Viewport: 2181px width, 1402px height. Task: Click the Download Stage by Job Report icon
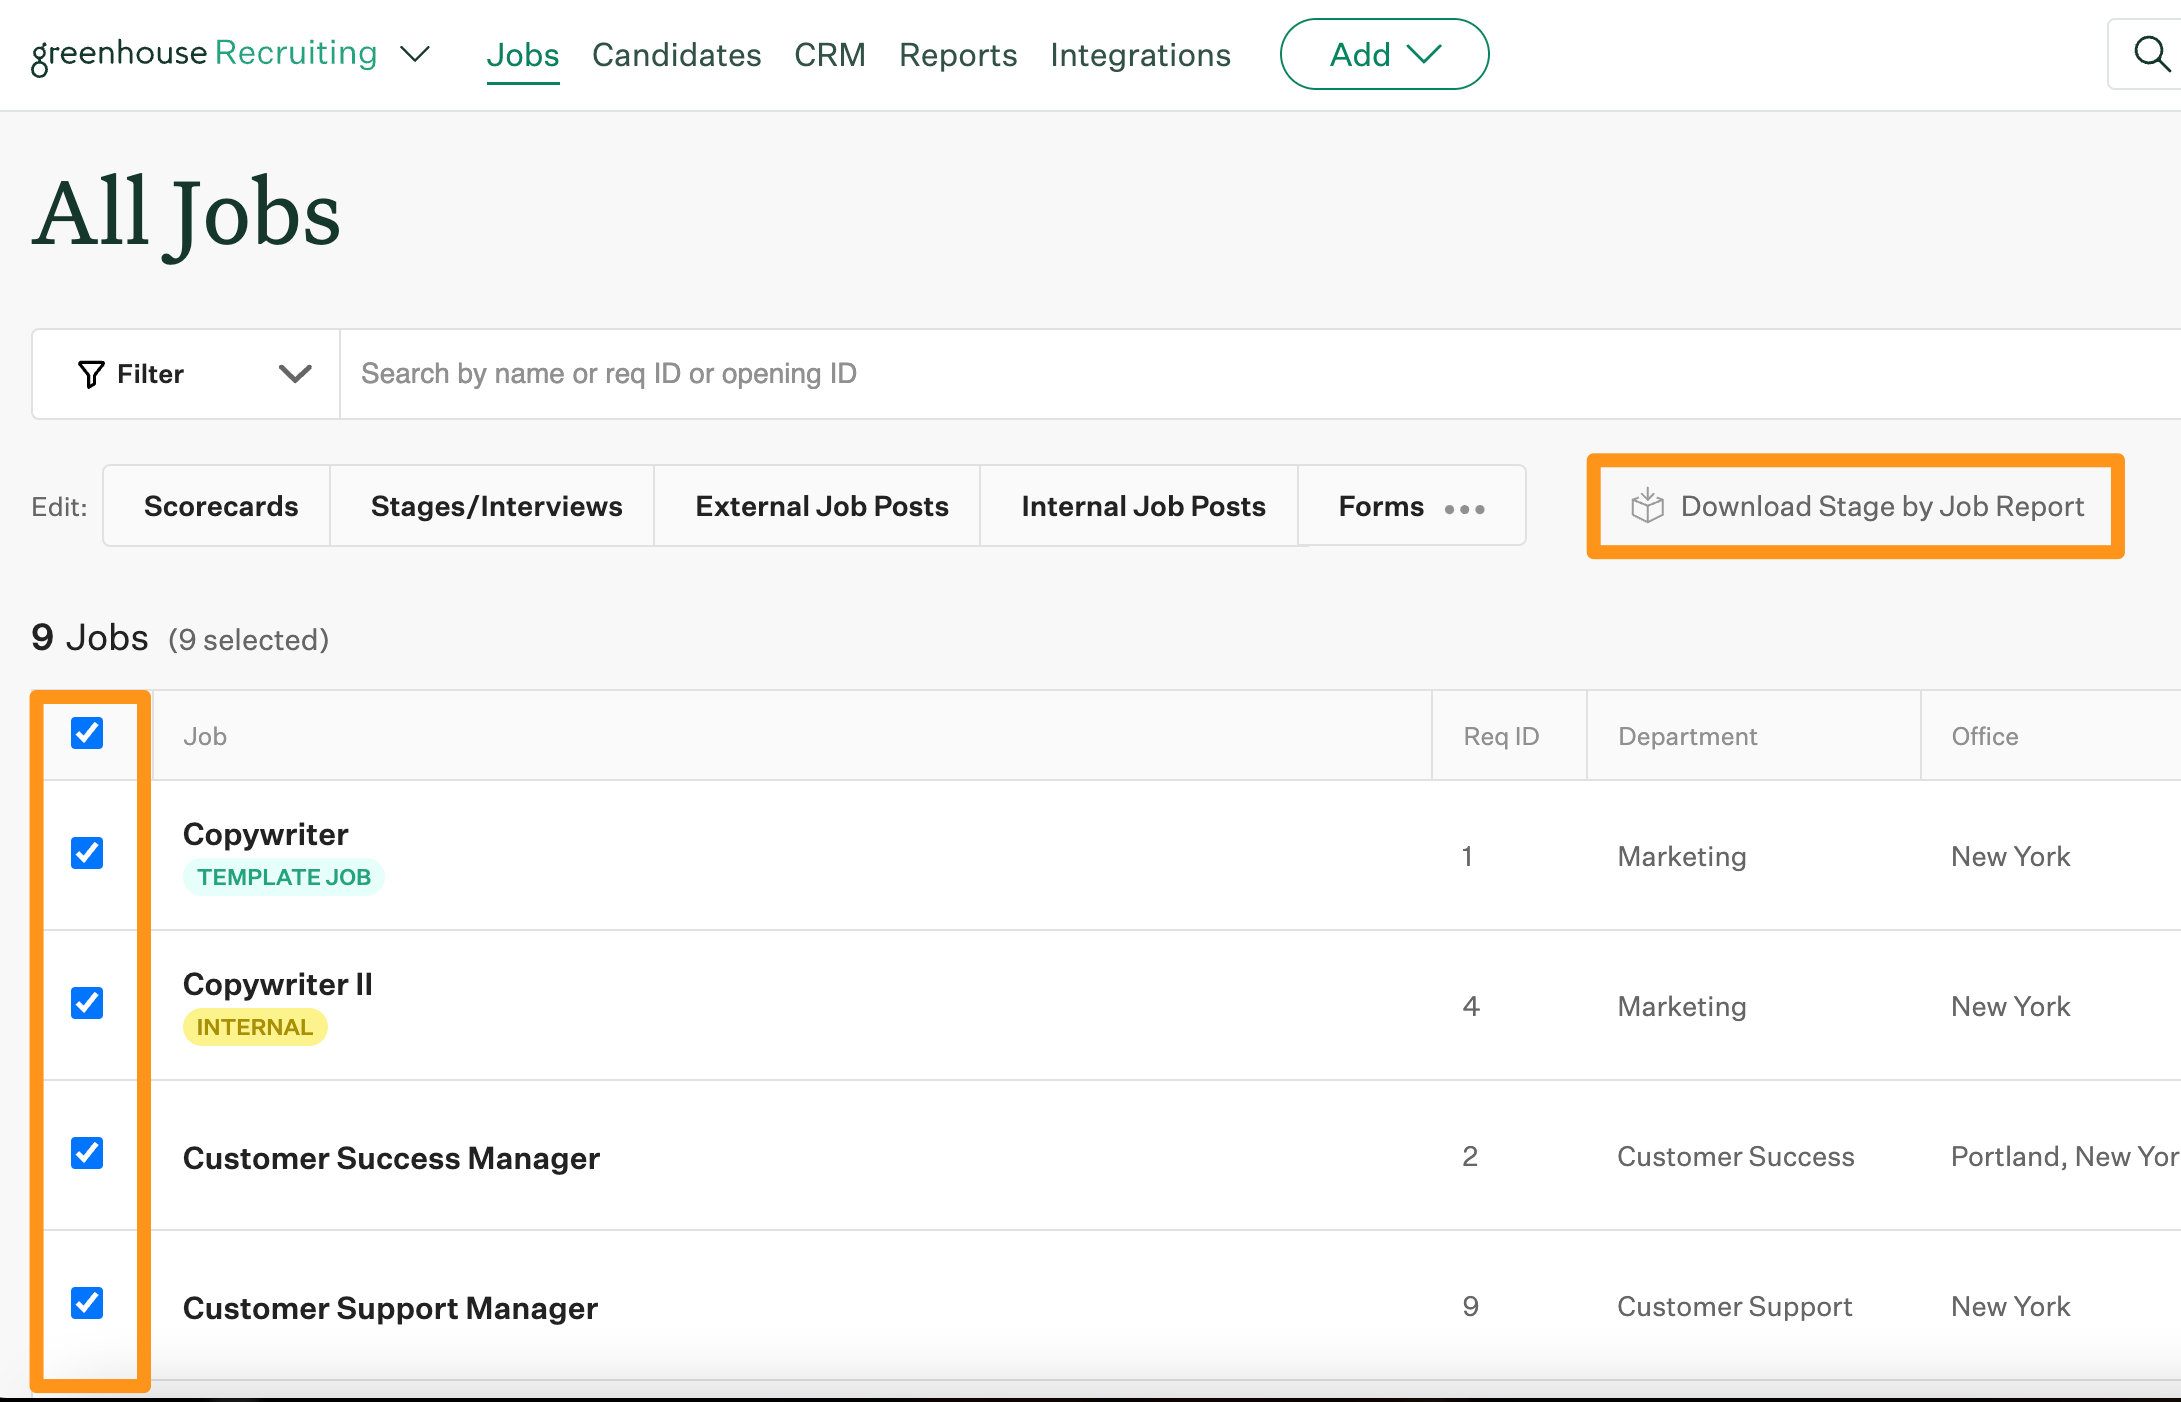1648,505
